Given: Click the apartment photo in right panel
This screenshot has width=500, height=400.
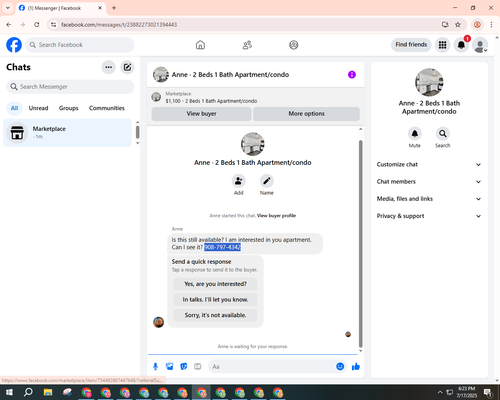Looking at the screenshot, I should click(x=429, y=82).
